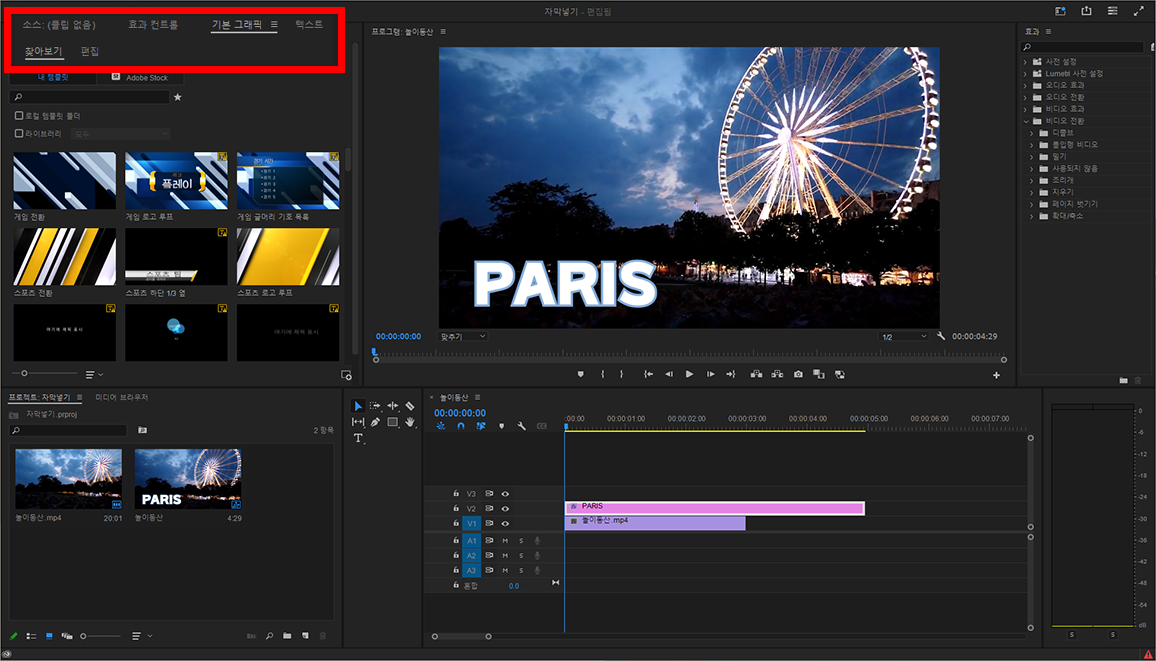1156x661 pixels.
Task: Select the Pen tool
Action: 375,422
